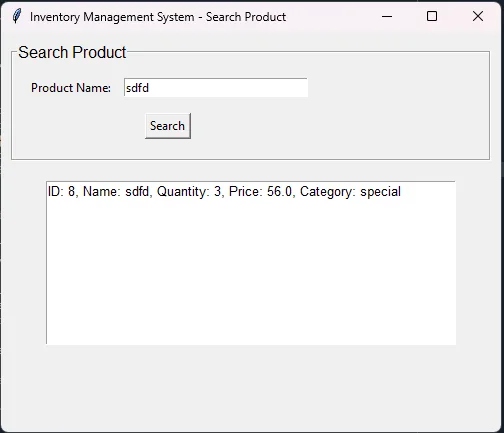The image size is (504, 433).
Task: Click "Category: special" in the results list
Action: coord(350,192)
